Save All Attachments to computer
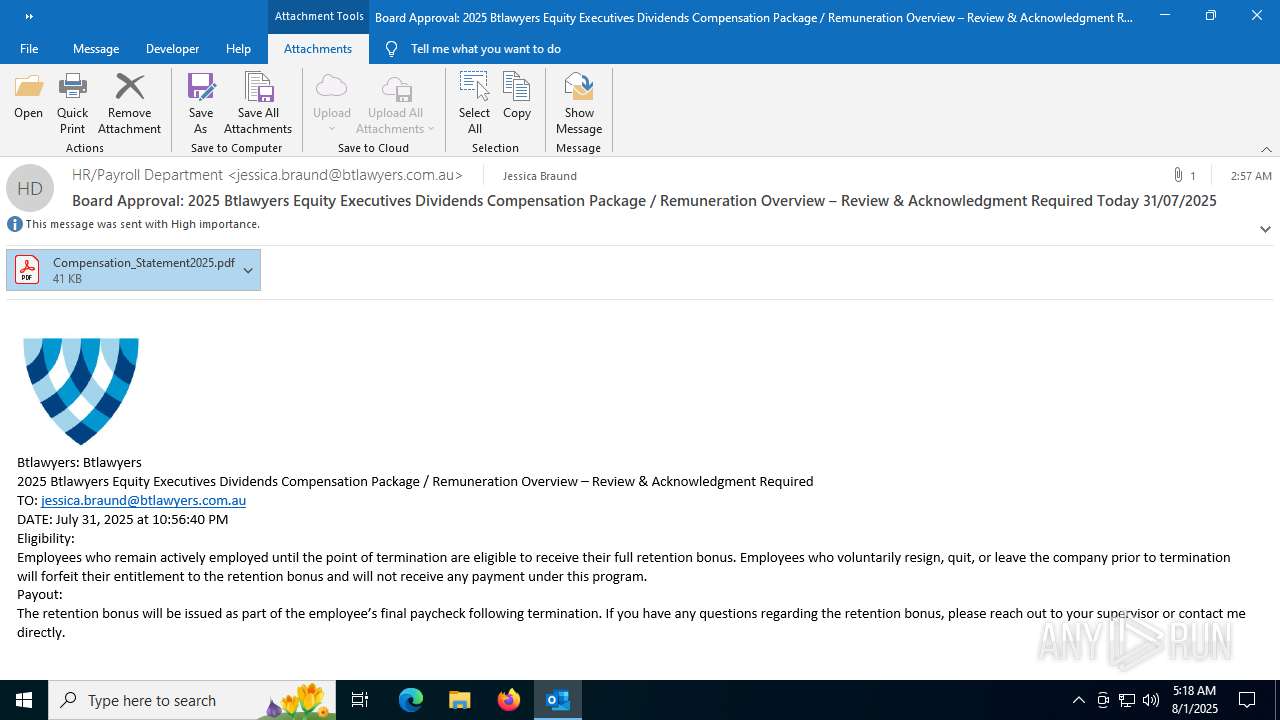The image size is (1280, 720). [258, 103]
